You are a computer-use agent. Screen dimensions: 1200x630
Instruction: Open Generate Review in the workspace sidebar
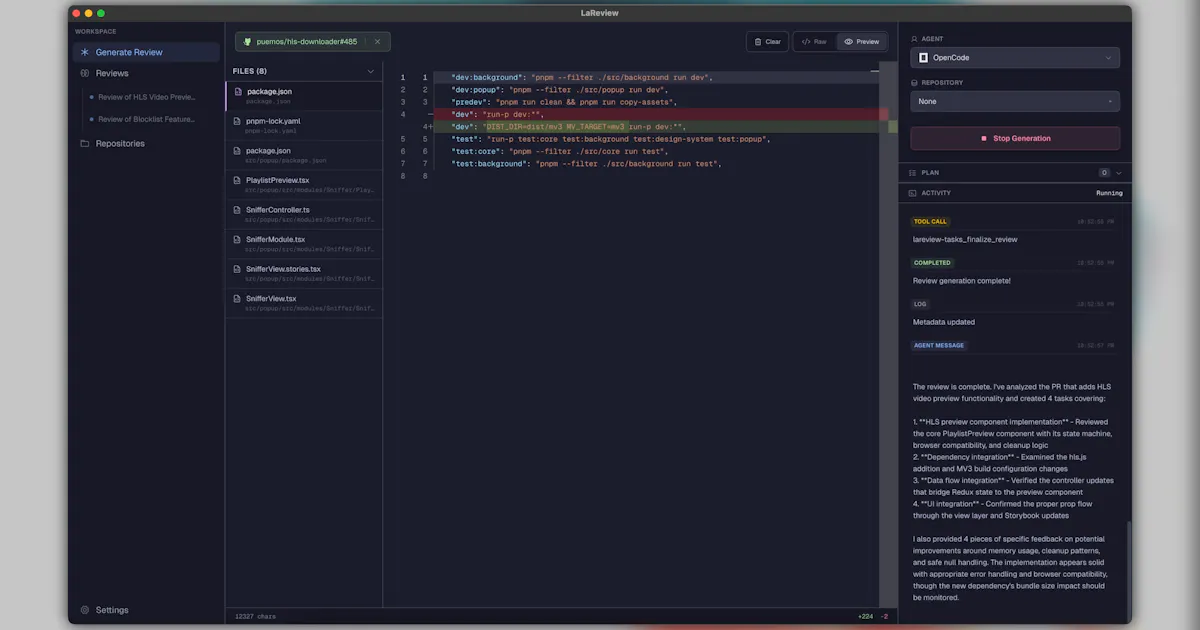[146, 52]
